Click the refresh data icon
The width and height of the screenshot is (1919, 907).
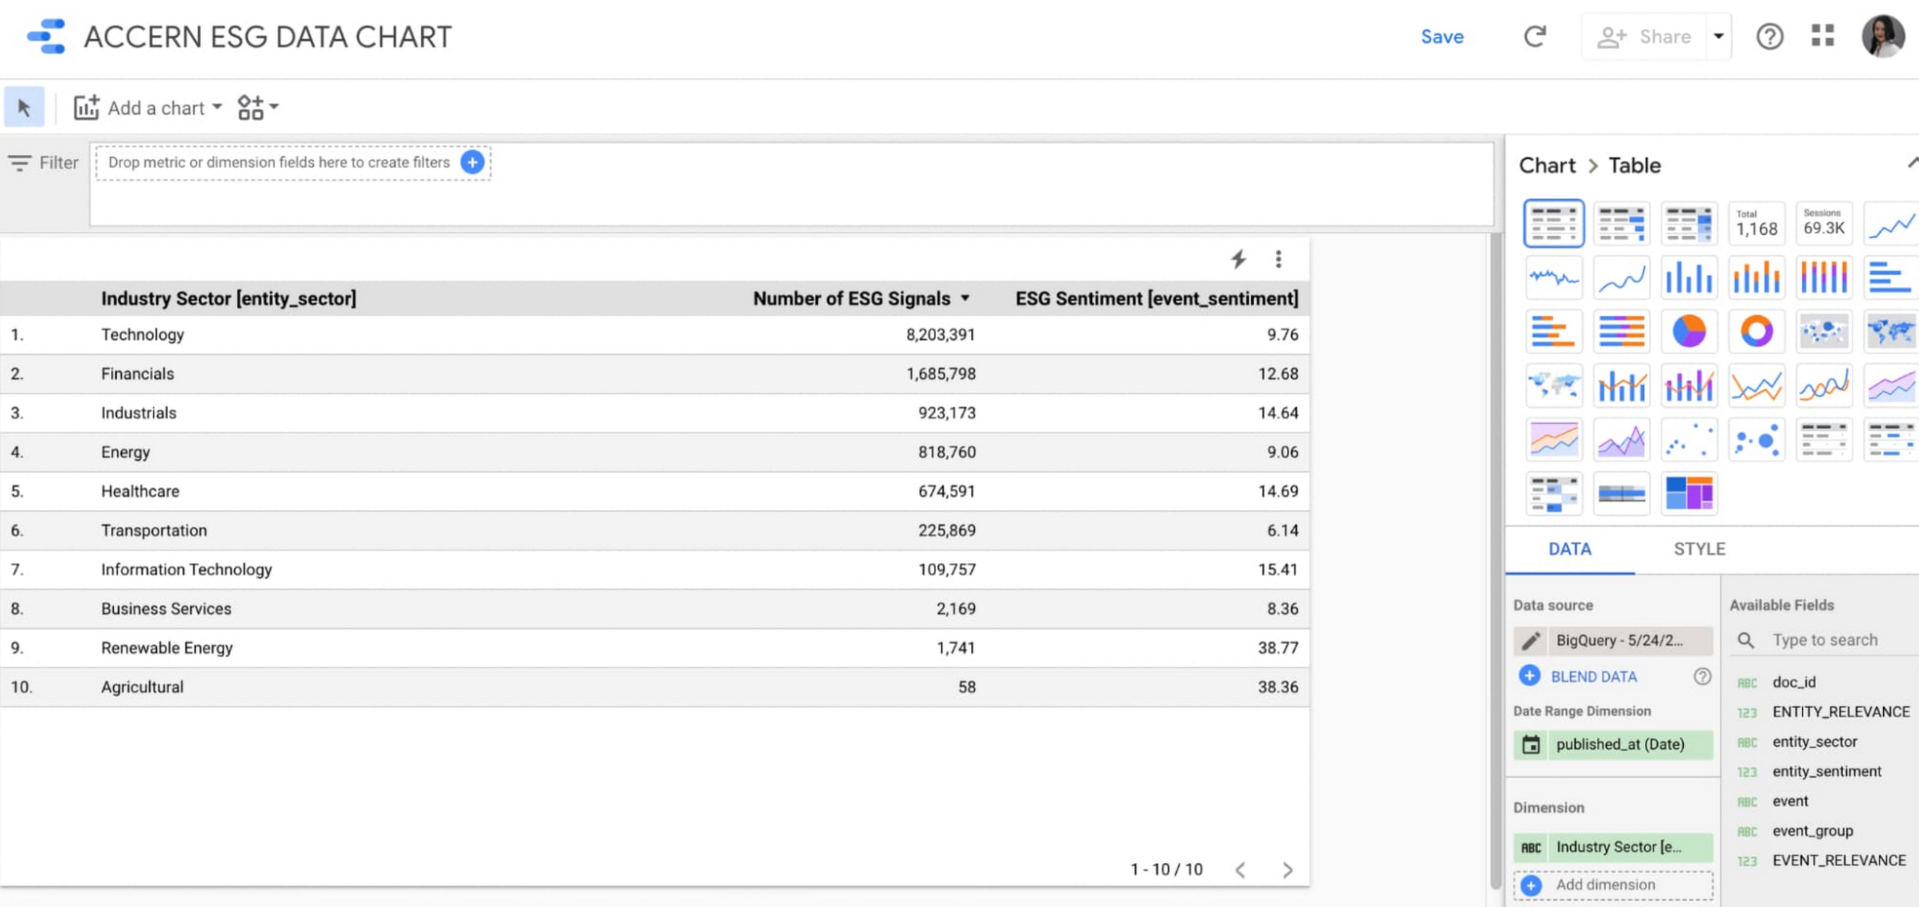point(1534,37)
